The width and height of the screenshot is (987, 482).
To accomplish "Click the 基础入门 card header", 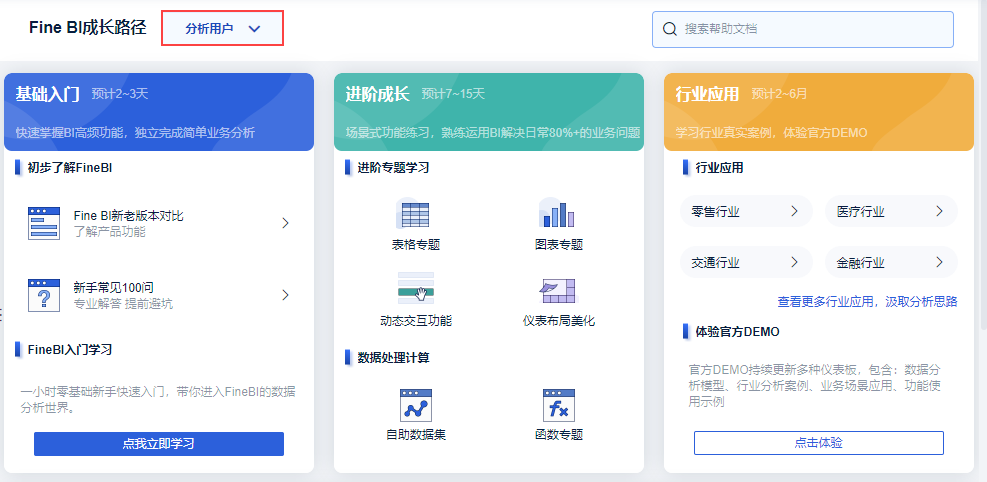I will (159, 112).
